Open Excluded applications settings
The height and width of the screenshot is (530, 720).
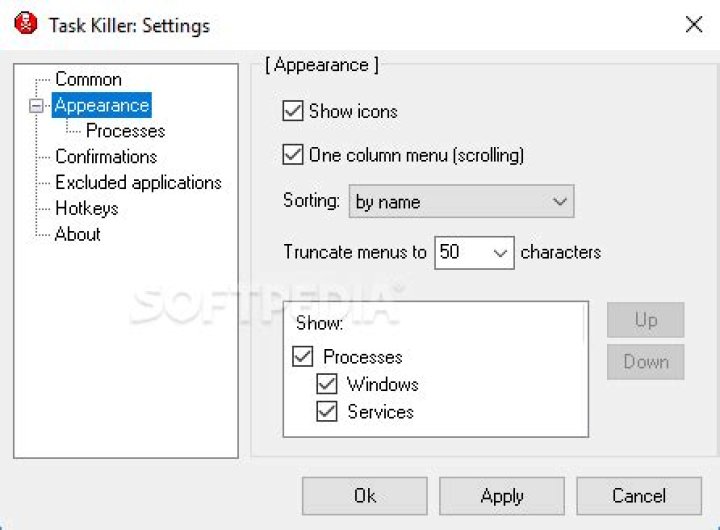pyautogui.click(x=138, y=182)
